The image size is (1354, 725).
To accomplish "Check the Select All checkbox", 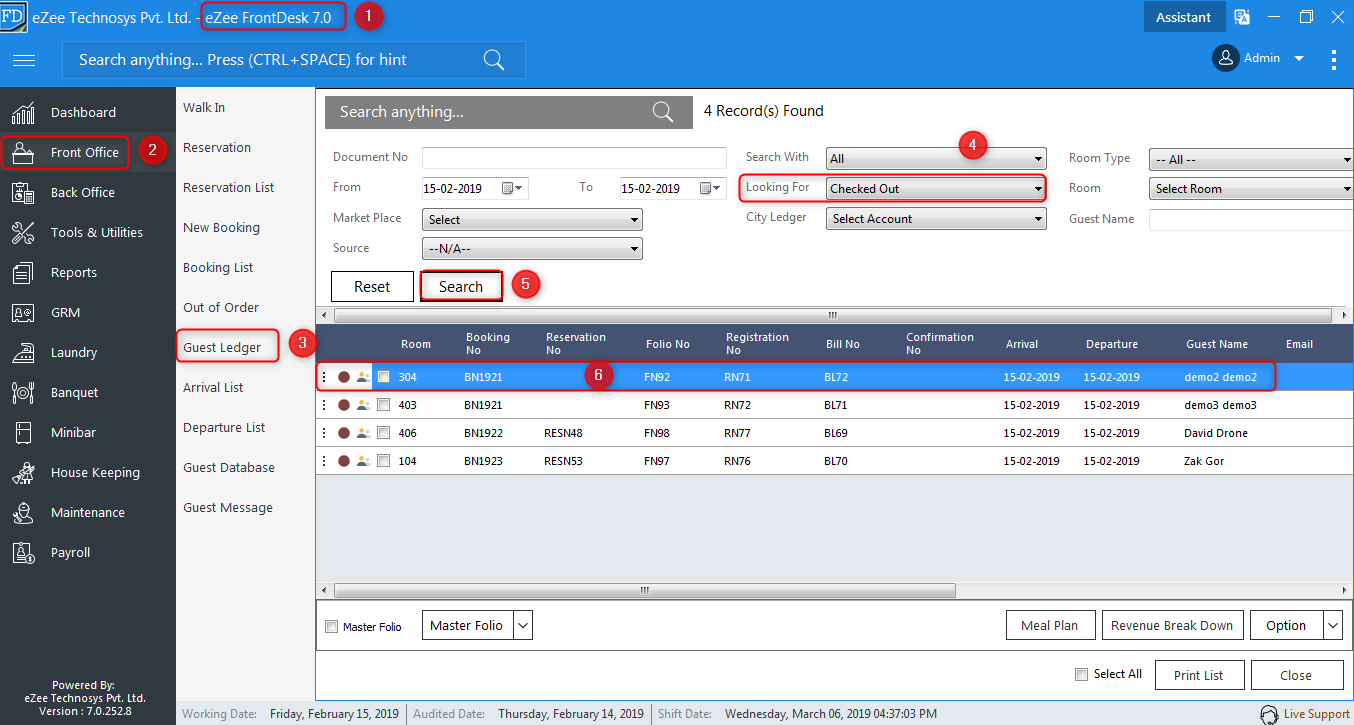I will 1081,674.
